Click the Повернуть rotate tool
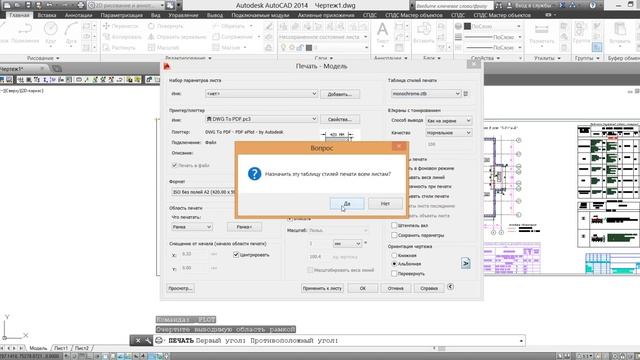The height and width of the screenshot is (360, 640). (x=166, y=26)
